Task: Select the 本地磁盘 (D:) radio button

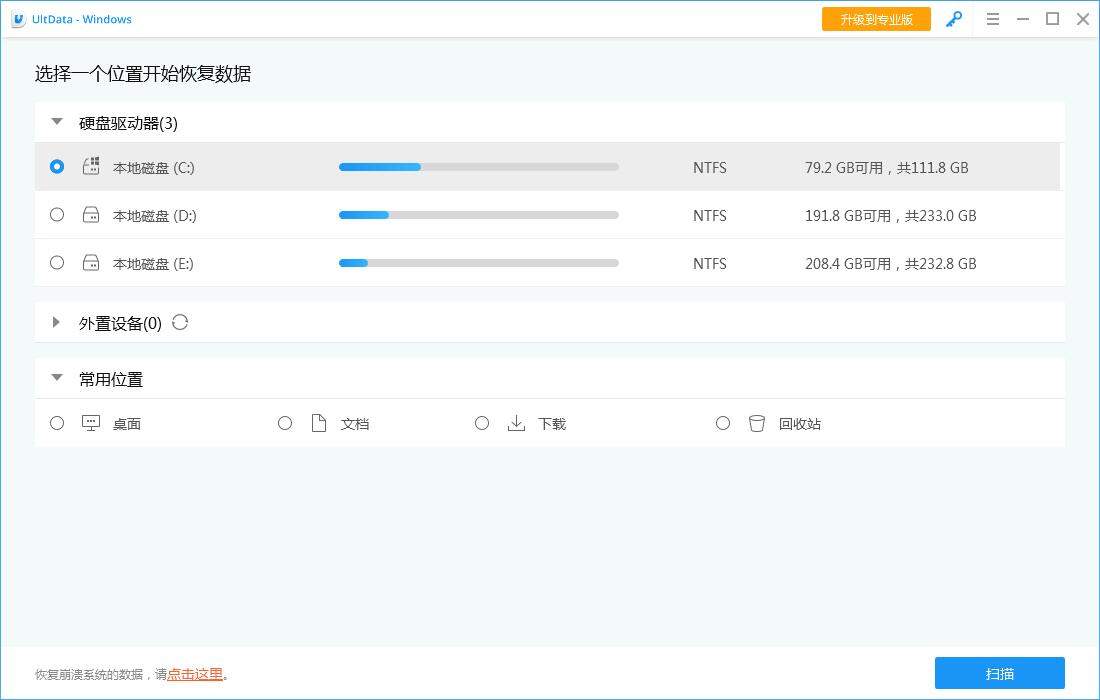Action: [57, 214]
